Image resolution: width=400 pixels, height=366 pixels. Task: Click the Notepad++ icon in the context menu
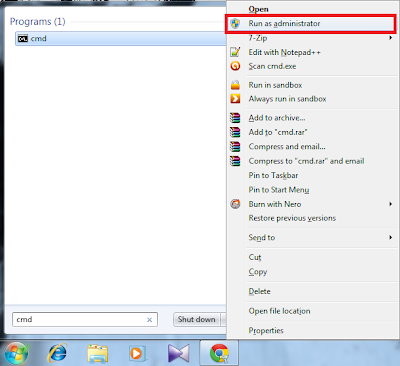[235, 52]
